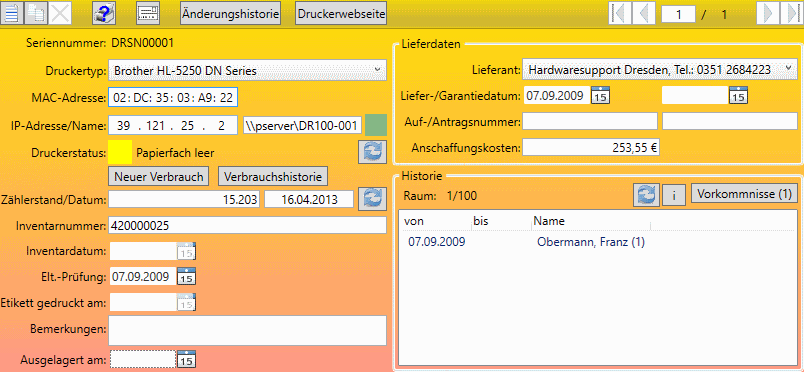The width and height of the screenshot is (804, 372).
Task: Open the Etikett gedruckt am calendar
Action: [x=186, y=303]
